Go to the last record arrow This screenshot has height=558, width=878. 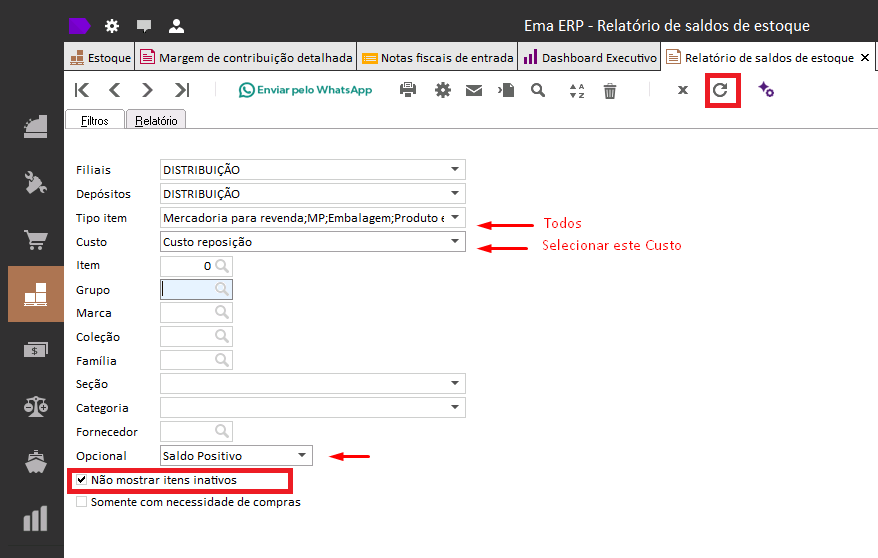pyautogui.click(x=181, y=90)
